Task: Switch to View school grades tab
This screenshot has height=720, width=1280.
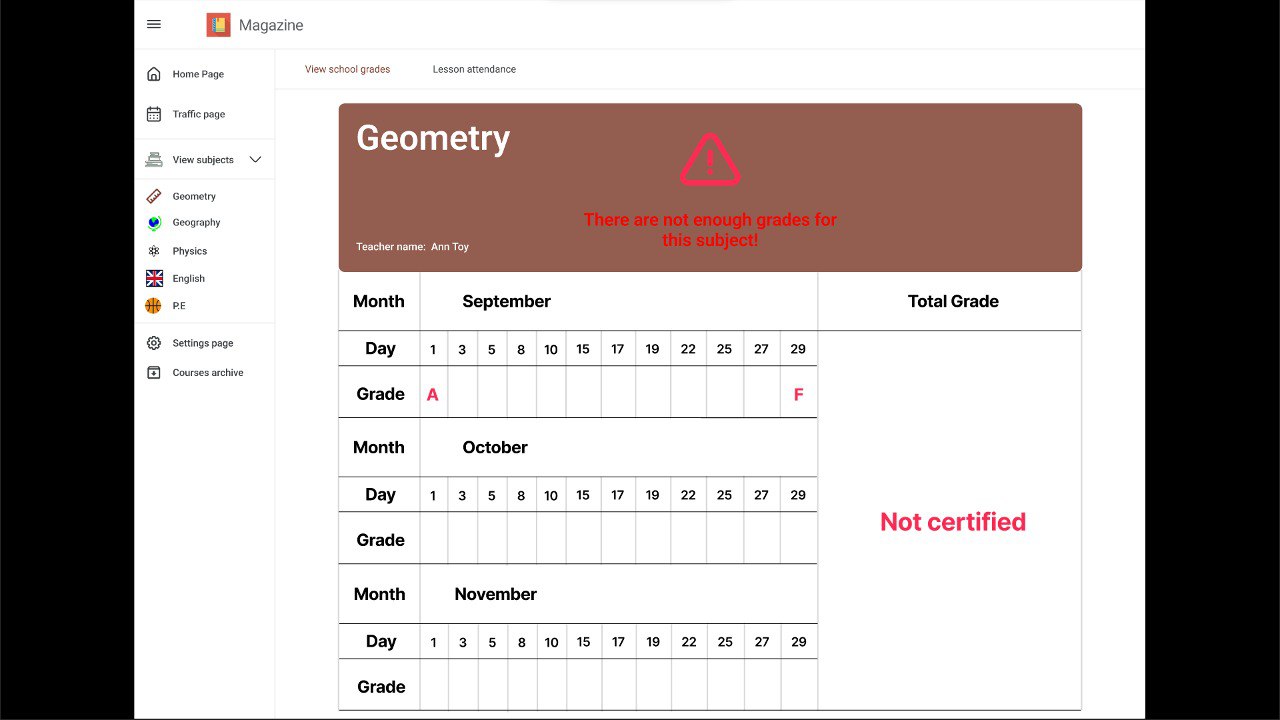Action: point(347,69)
